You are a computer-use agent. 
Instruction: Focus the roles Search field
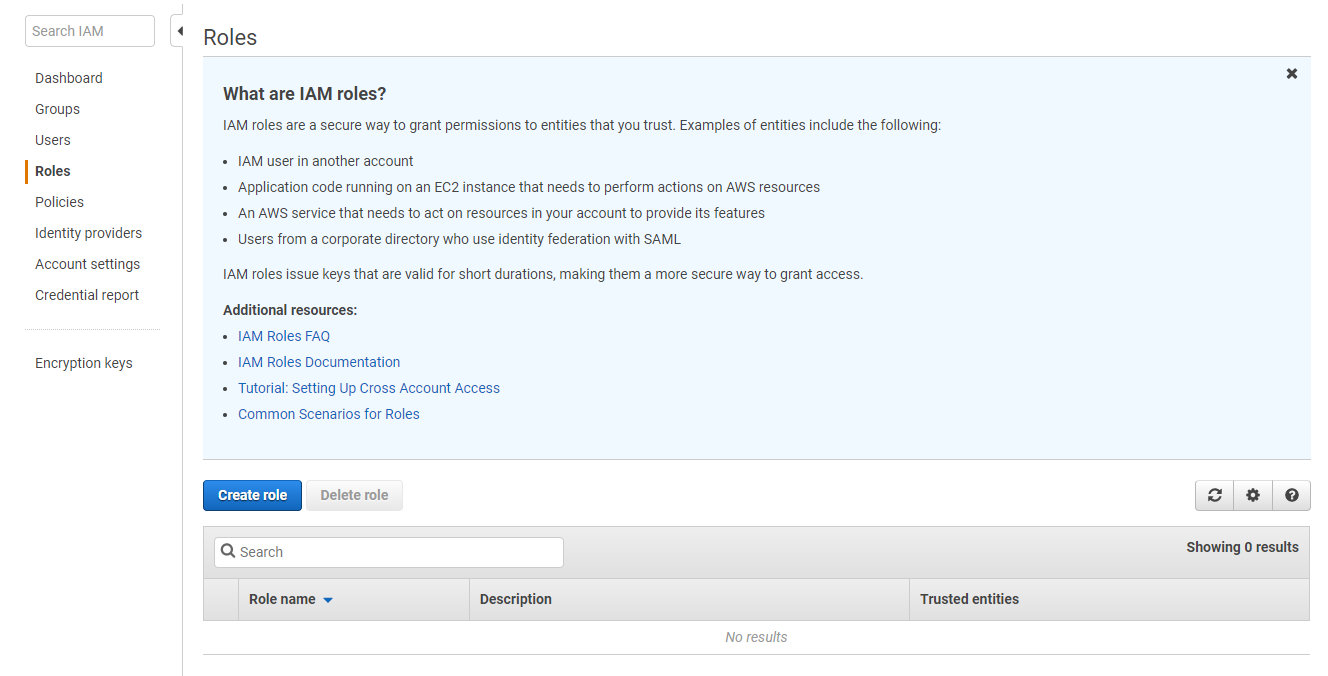pos(389,552)
